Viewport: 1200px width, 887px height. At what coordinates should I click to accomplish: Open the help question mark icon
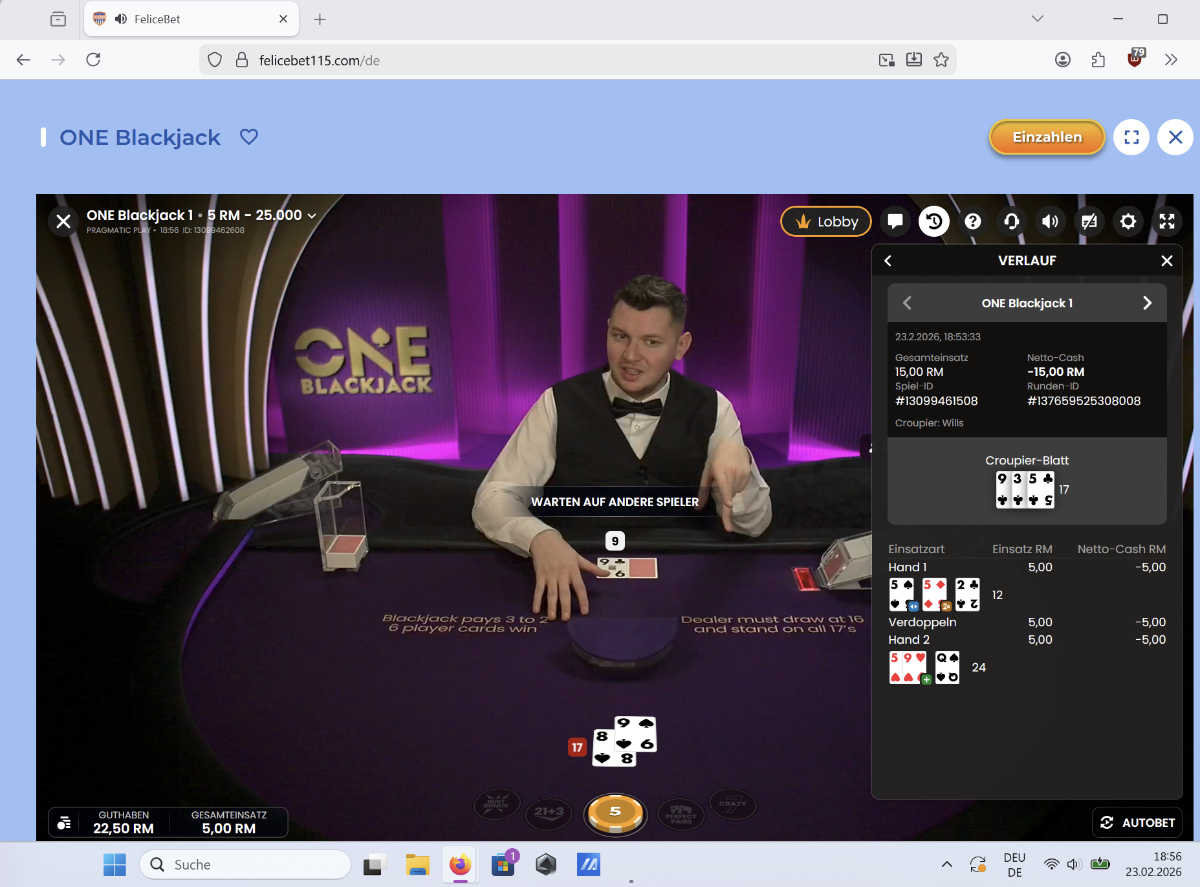[972, 222]
